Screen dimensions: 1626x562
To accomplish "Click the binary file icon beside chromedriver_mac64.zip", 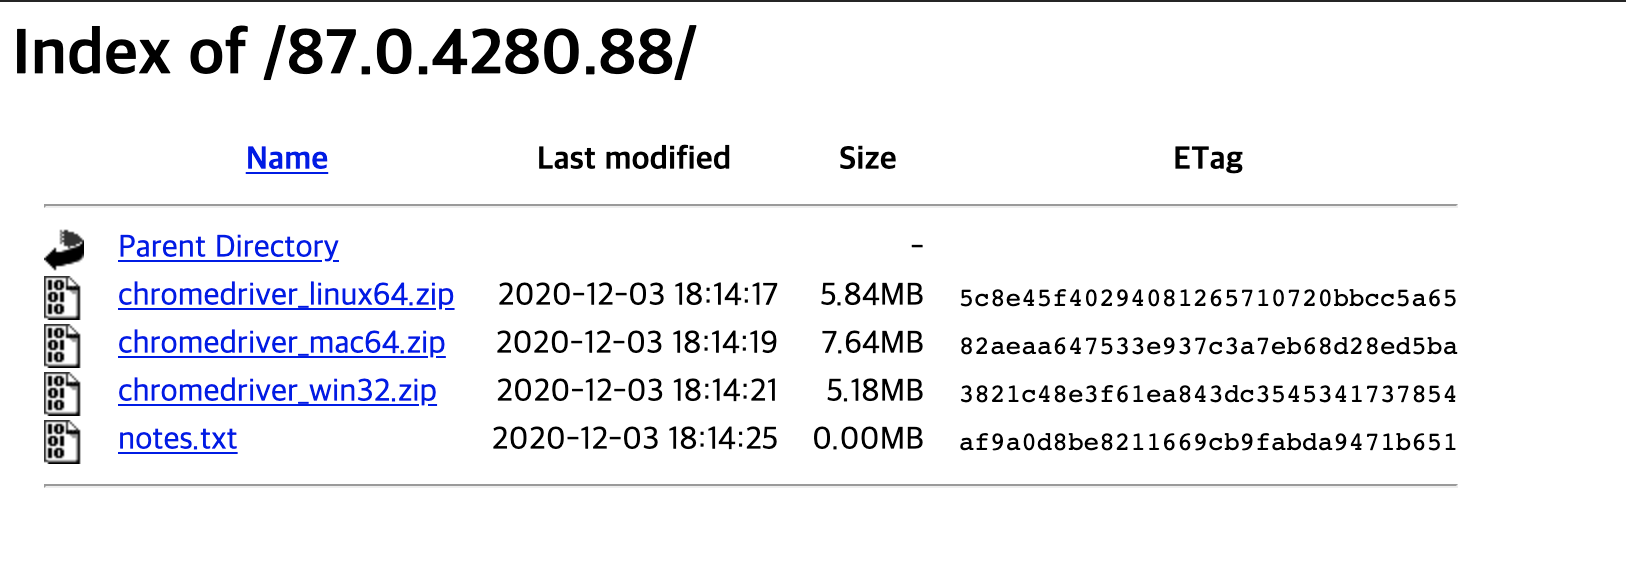I will tap(62, 345).
